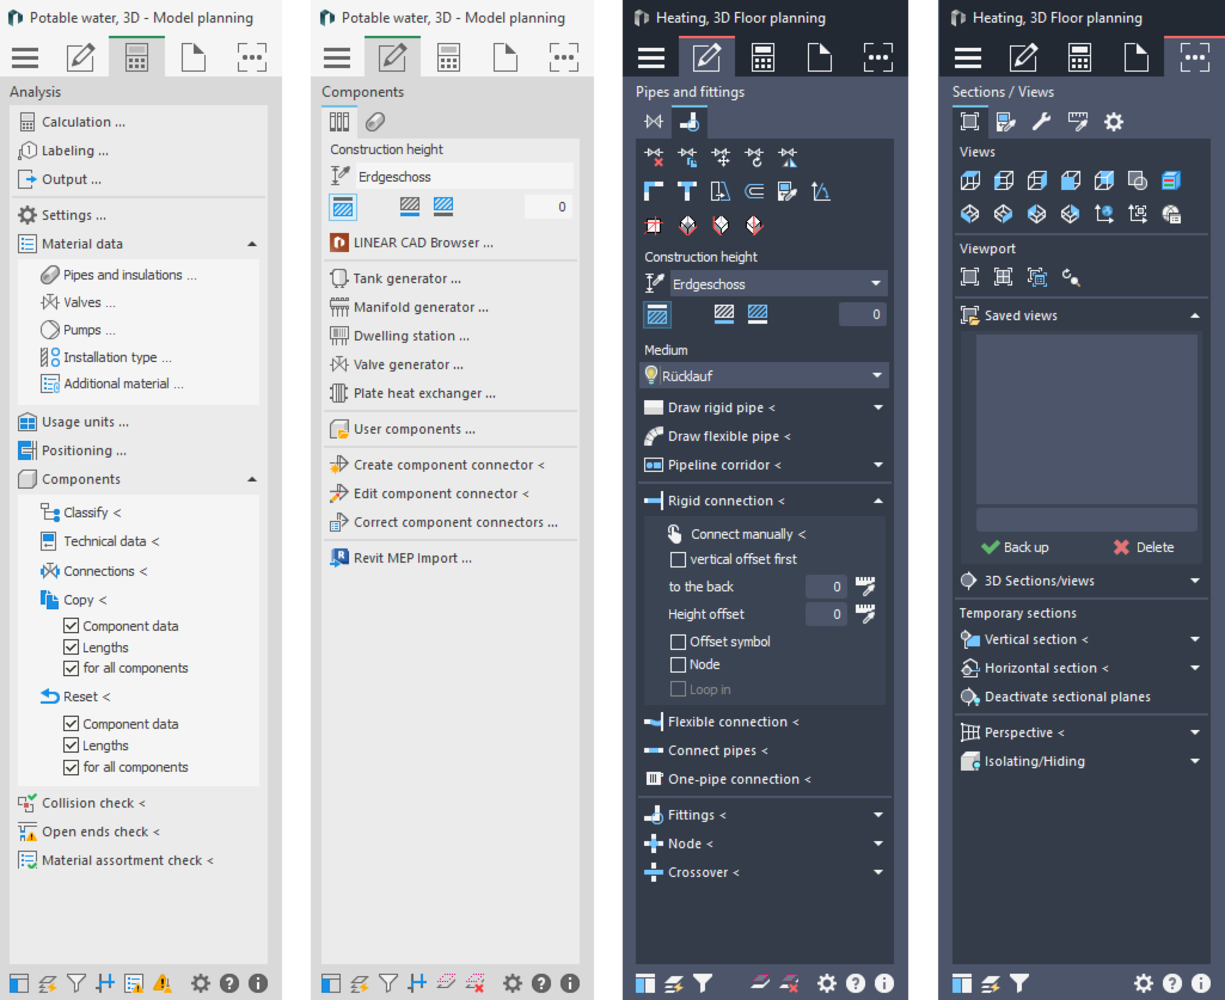Viewport: 1225px width, 1000px height.
Task: Open hamburger menu in first Potable water panel
Action: [x=25, y=58]
